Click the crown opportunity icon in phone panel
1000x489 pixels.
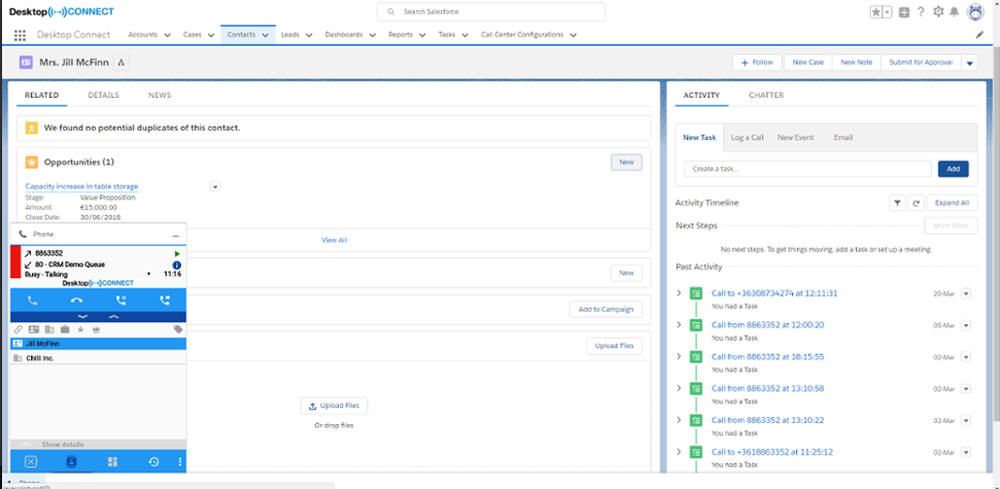point(96,330)
